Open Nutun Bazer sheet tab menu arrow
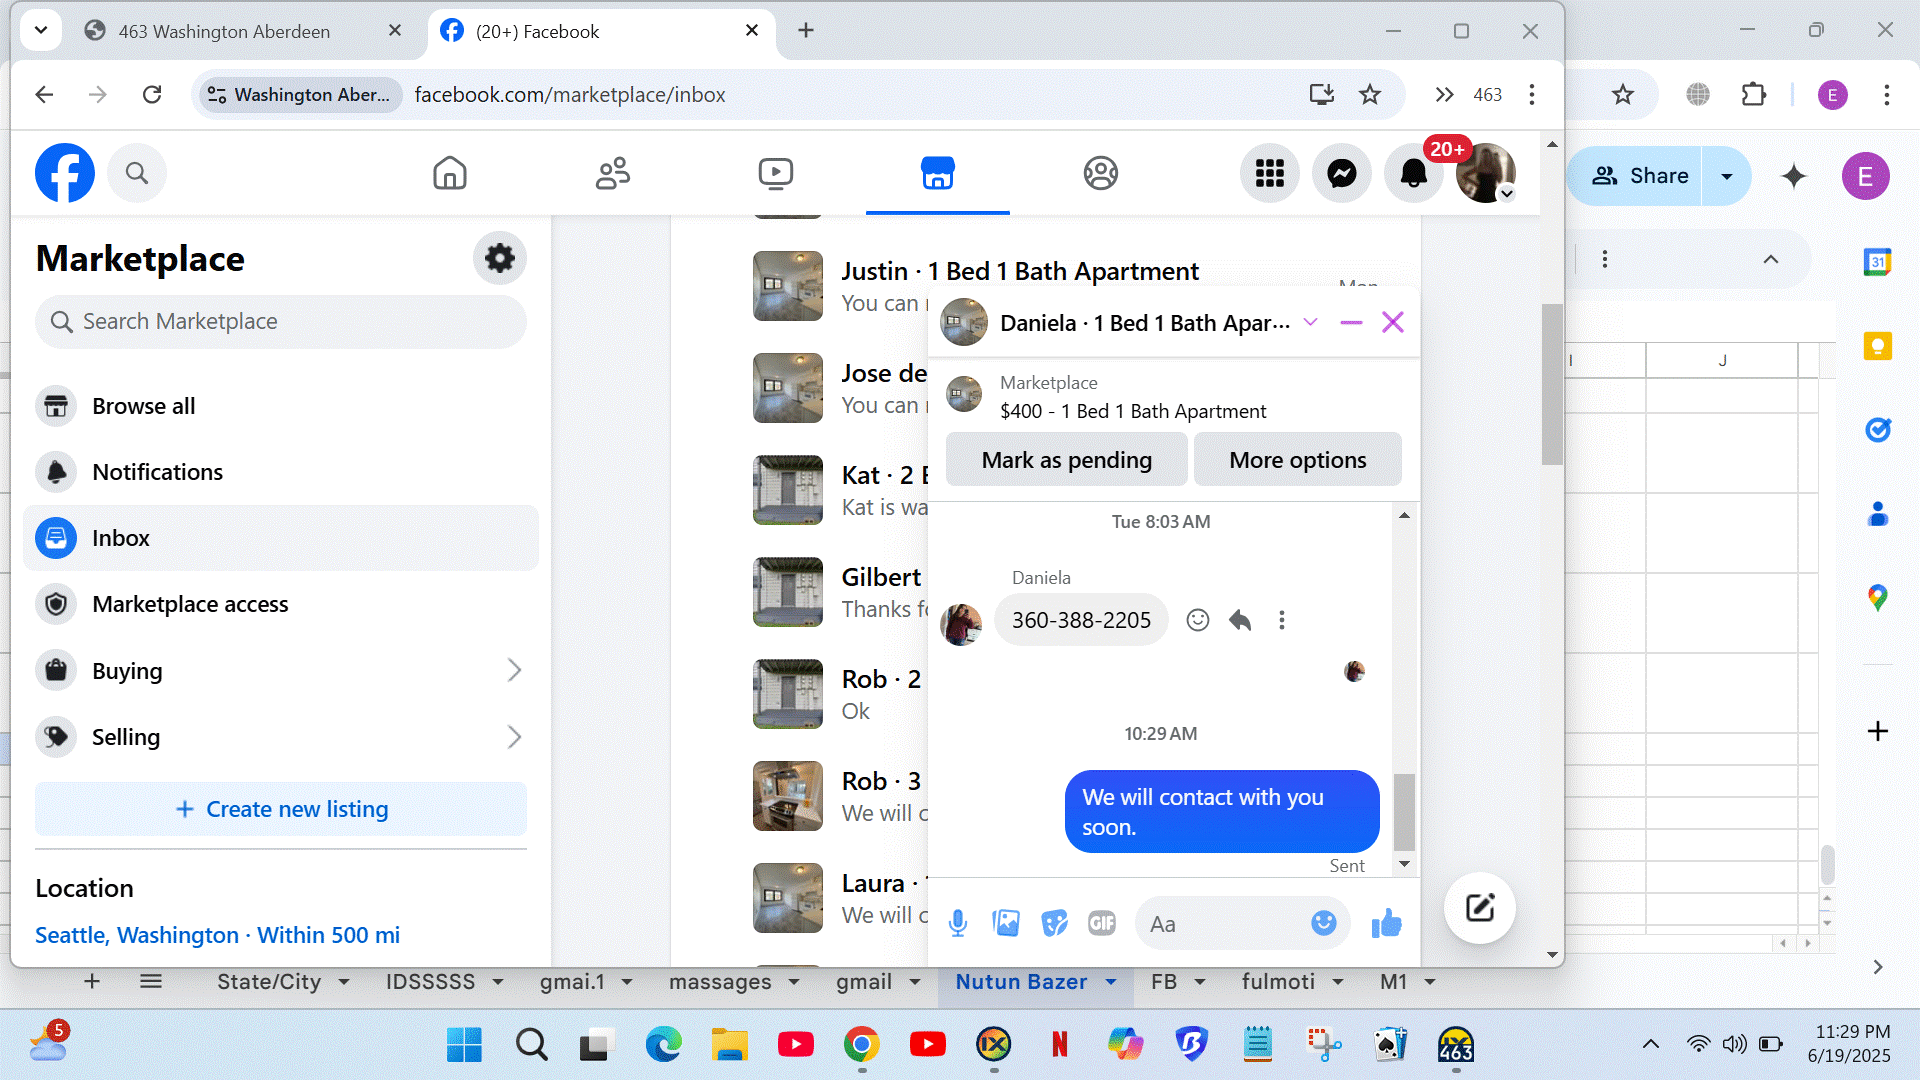This screenshot has height=1080, width=1920. [1111, 982]
